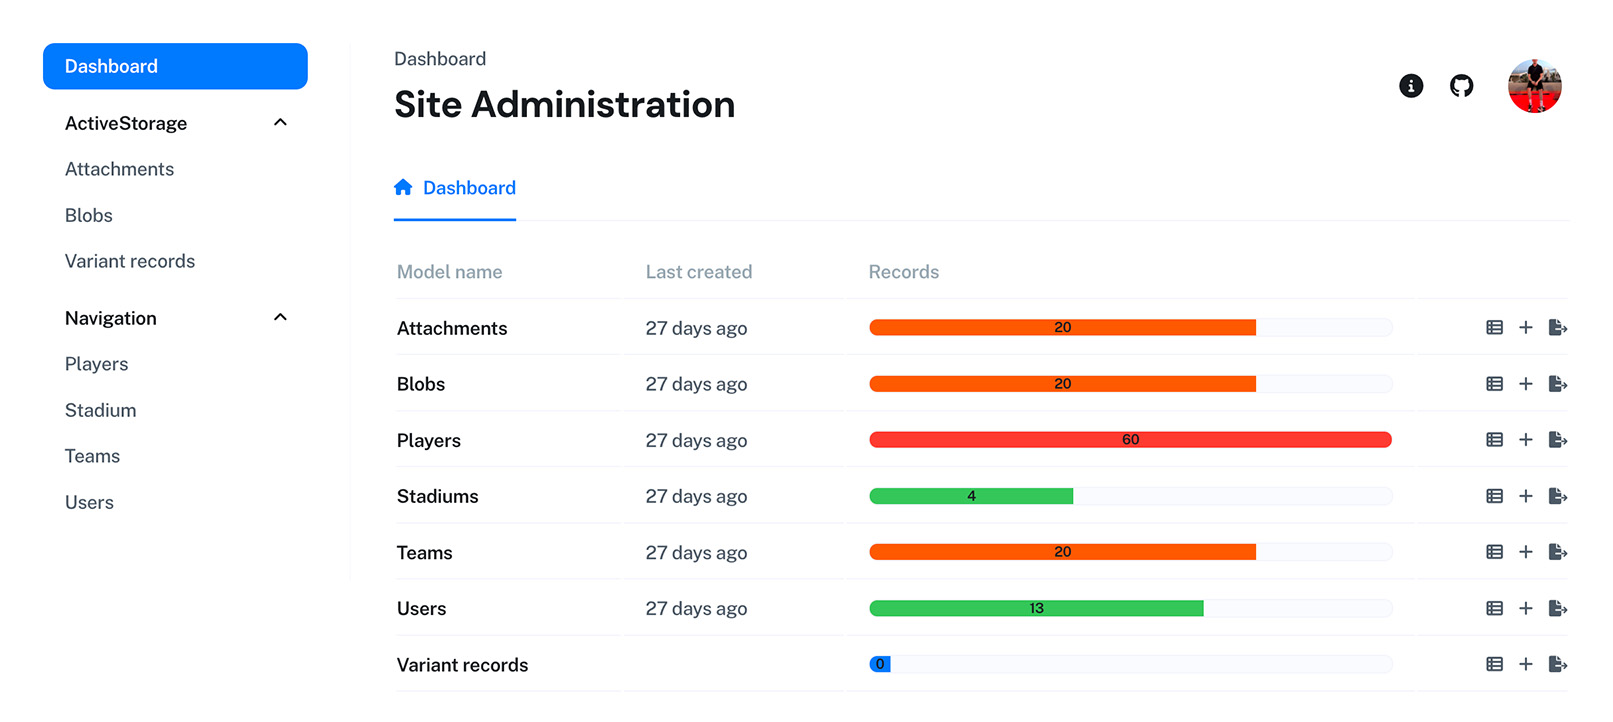Add new Teams record with plus icon

1525,552
